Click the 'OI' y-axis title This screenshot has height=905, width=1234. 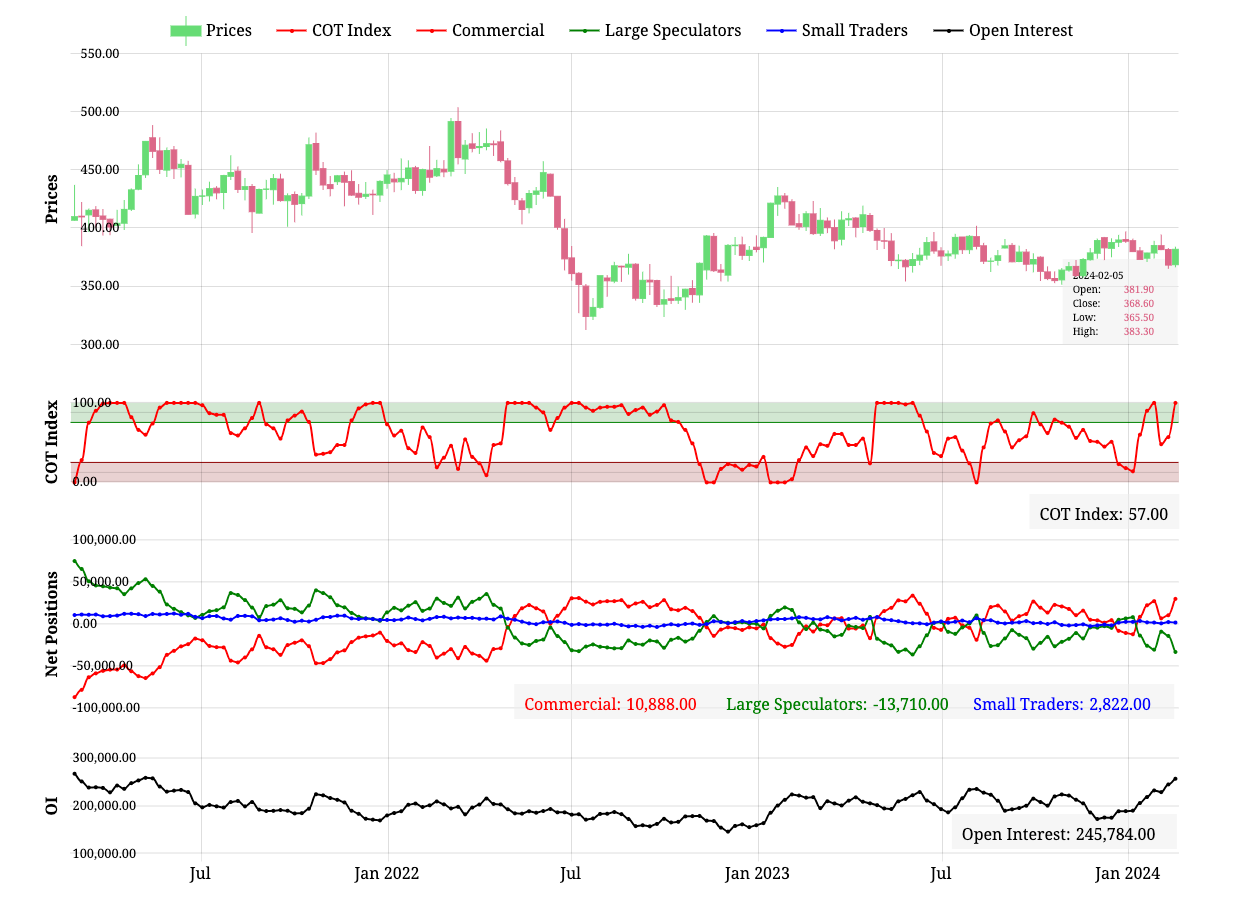(52, 804)
